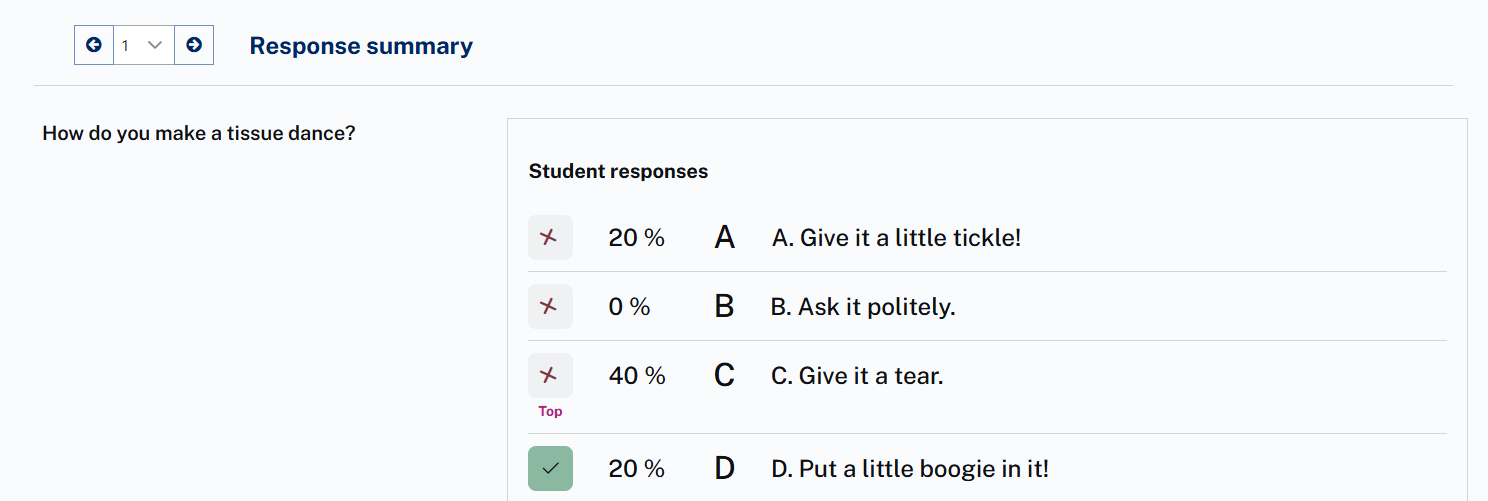The image size is (1488, 501).
Task: Select the 'Give it a tear.' response
Action: 857,376
